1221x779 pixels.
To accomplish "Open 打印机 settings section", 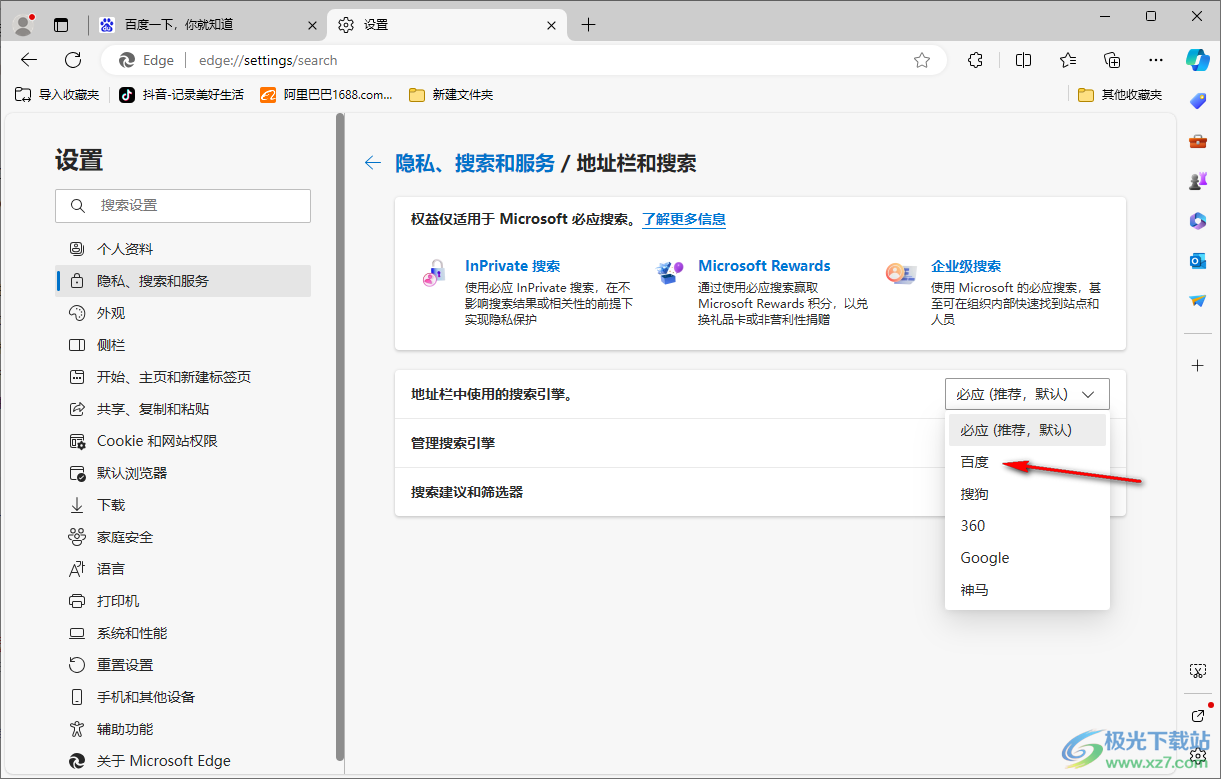I will pos(183,601).
